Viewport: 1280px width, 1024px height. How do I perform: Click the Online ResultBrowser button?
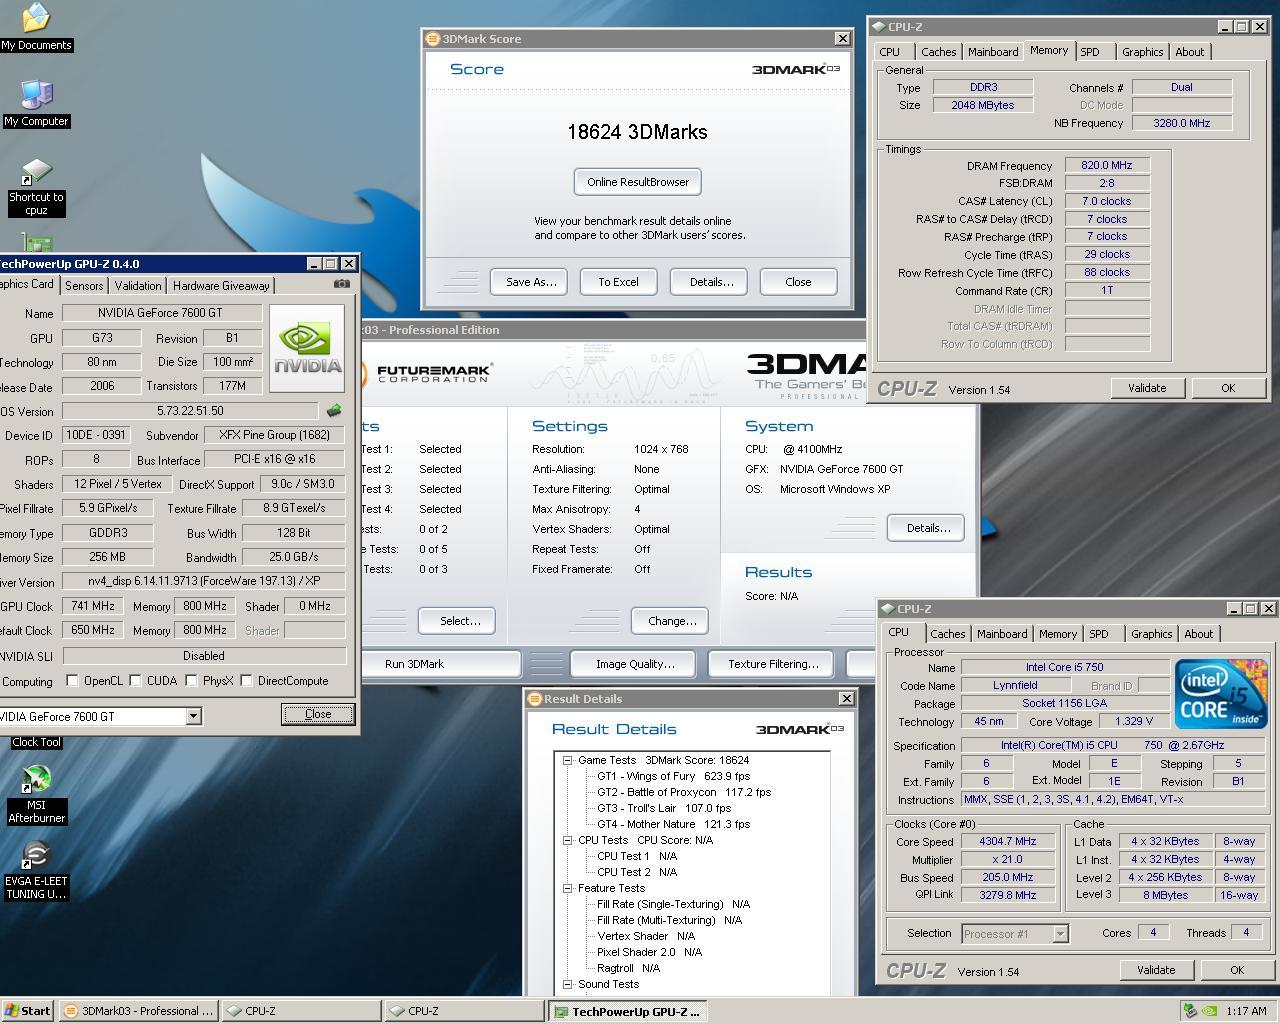638,182
